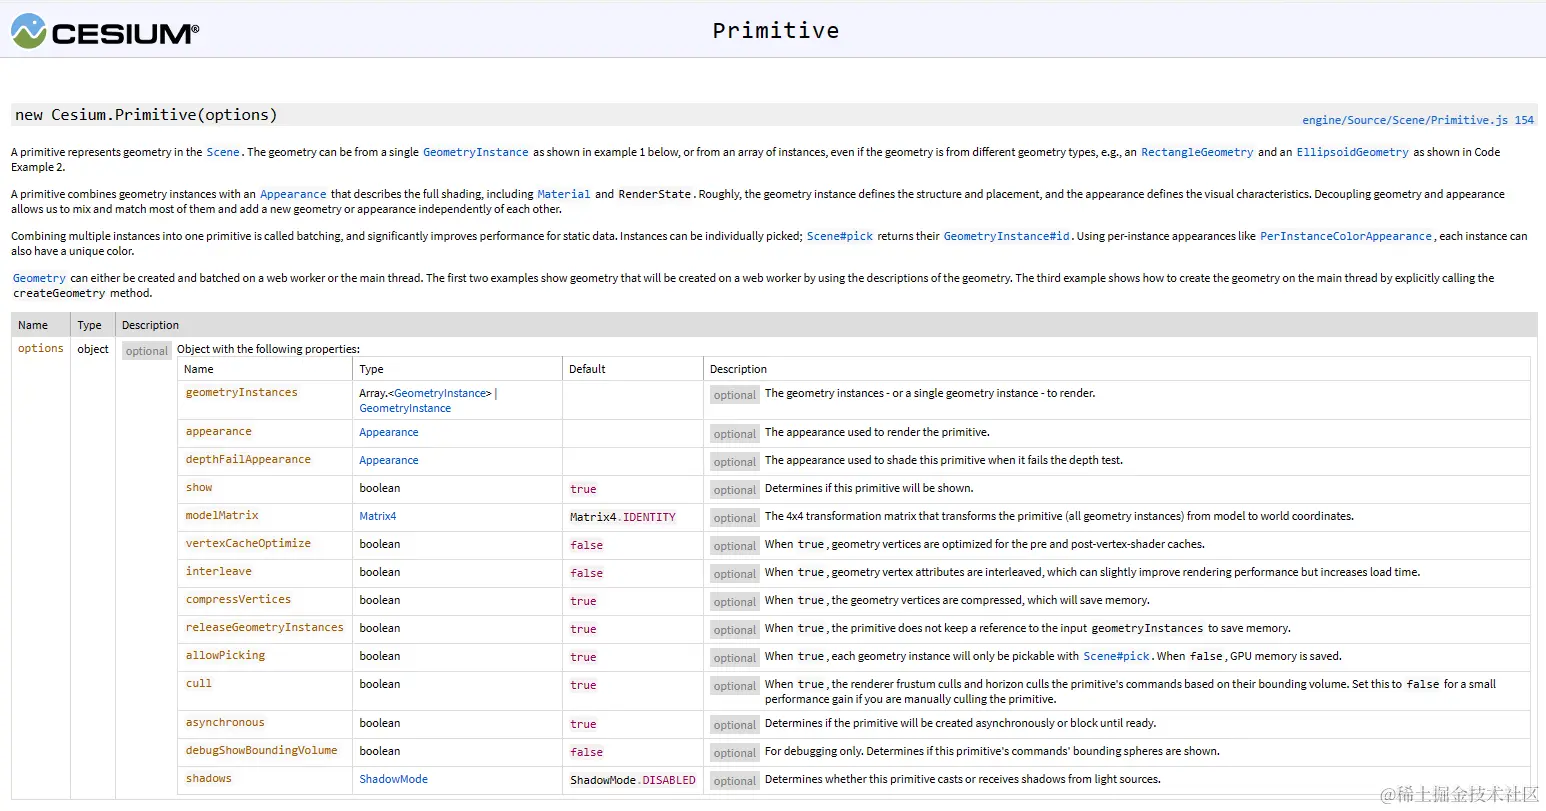This screenshot has width=1546, height=811.
Task: Click the appearance property name
Action: click(x=219, y=431)
